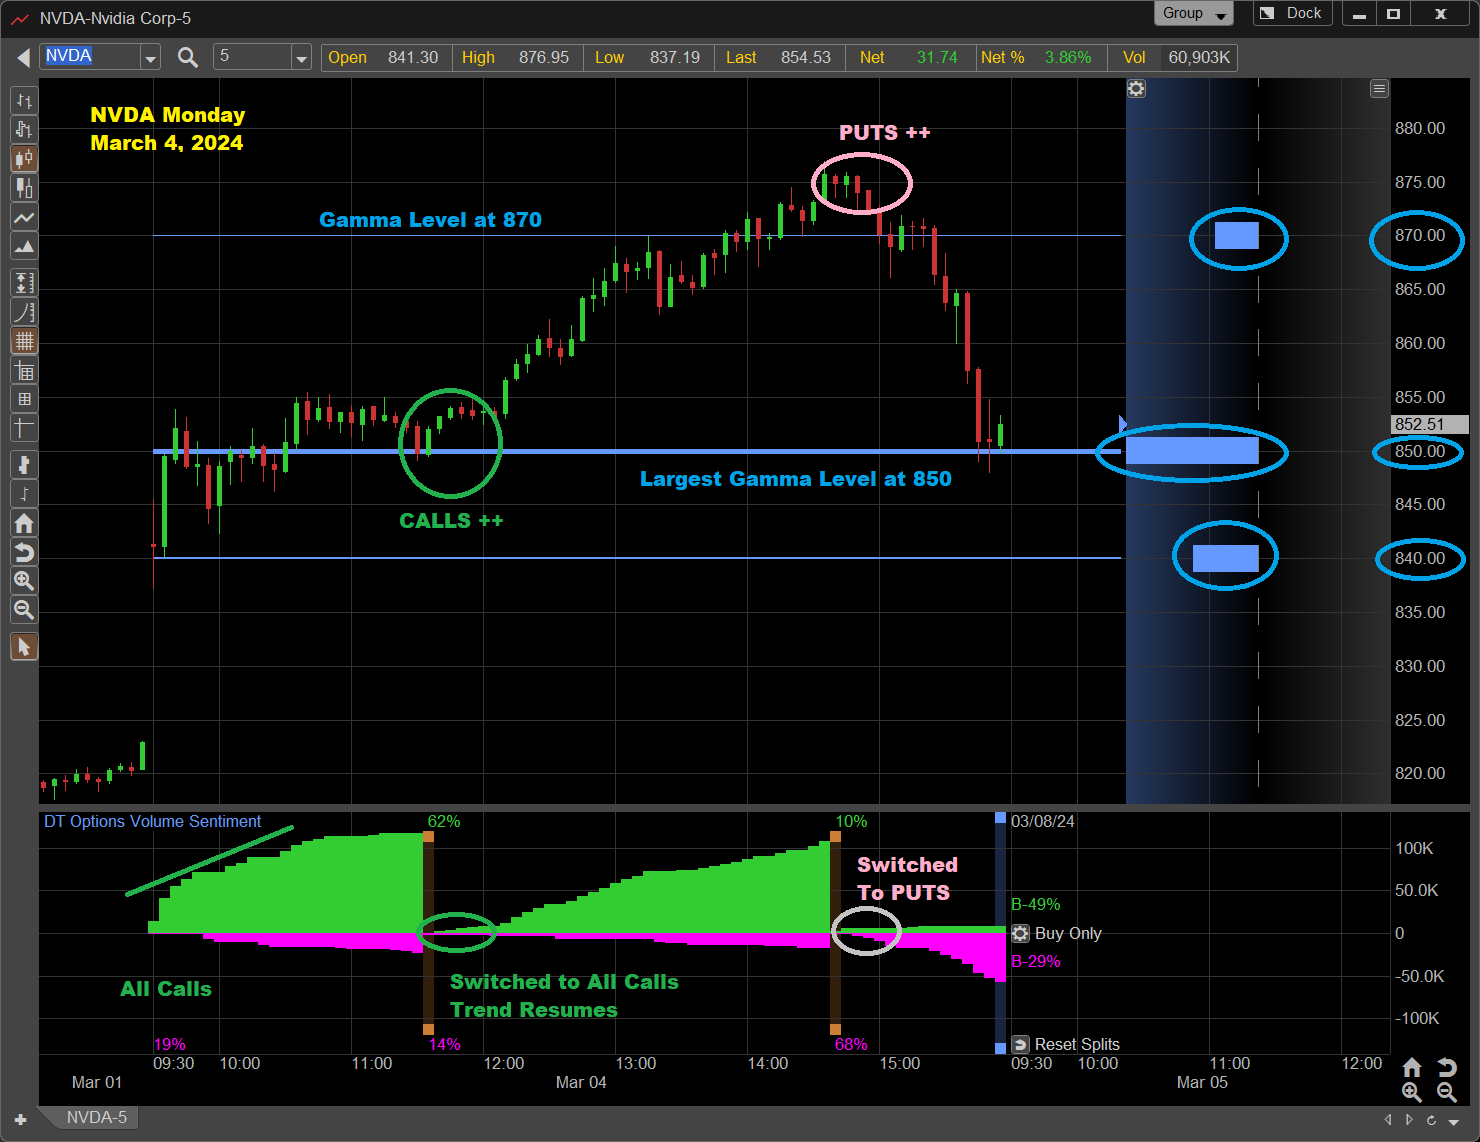
Task: Switch to line chart style
Action: (24, 217)
